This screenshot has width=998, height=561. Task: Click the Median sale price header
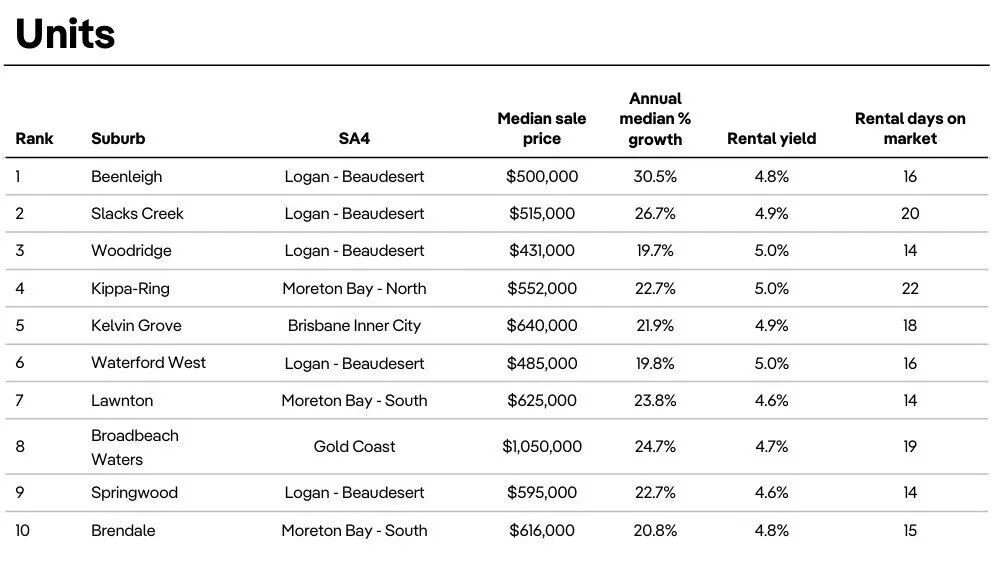(542, 129)
